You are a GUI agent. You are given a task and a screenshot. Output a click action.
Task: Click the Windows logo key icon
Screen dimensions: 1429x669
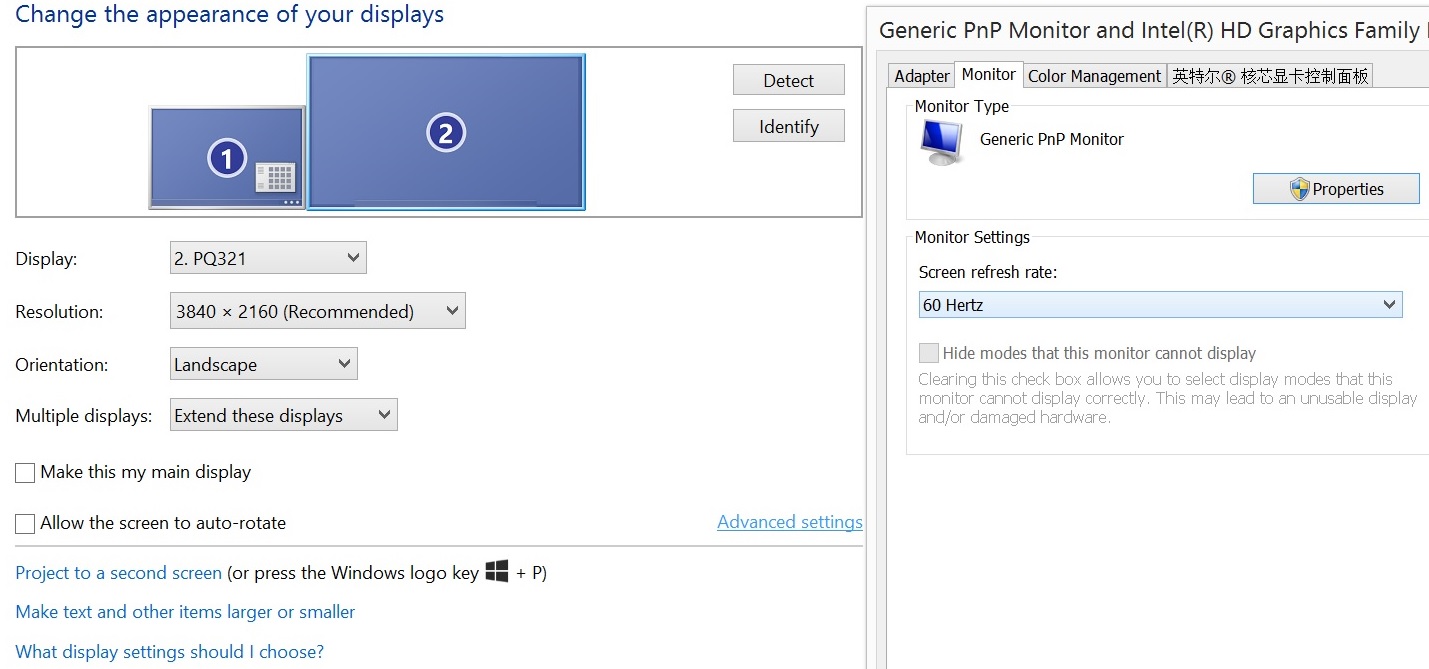(497, 571)
